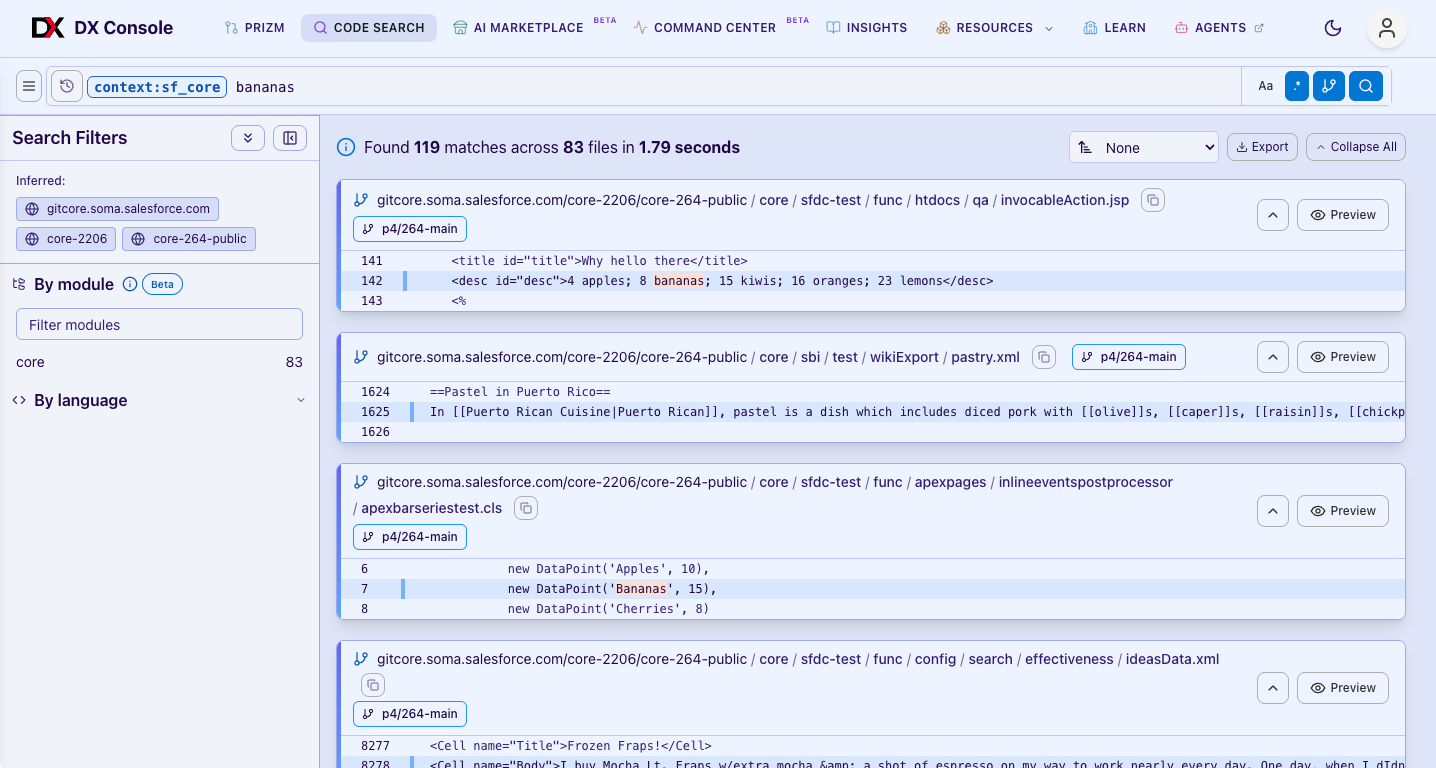Open invocableAction.jsp file link
This screenshot has height=768, width=1436.
click(x=1065, y=200)
